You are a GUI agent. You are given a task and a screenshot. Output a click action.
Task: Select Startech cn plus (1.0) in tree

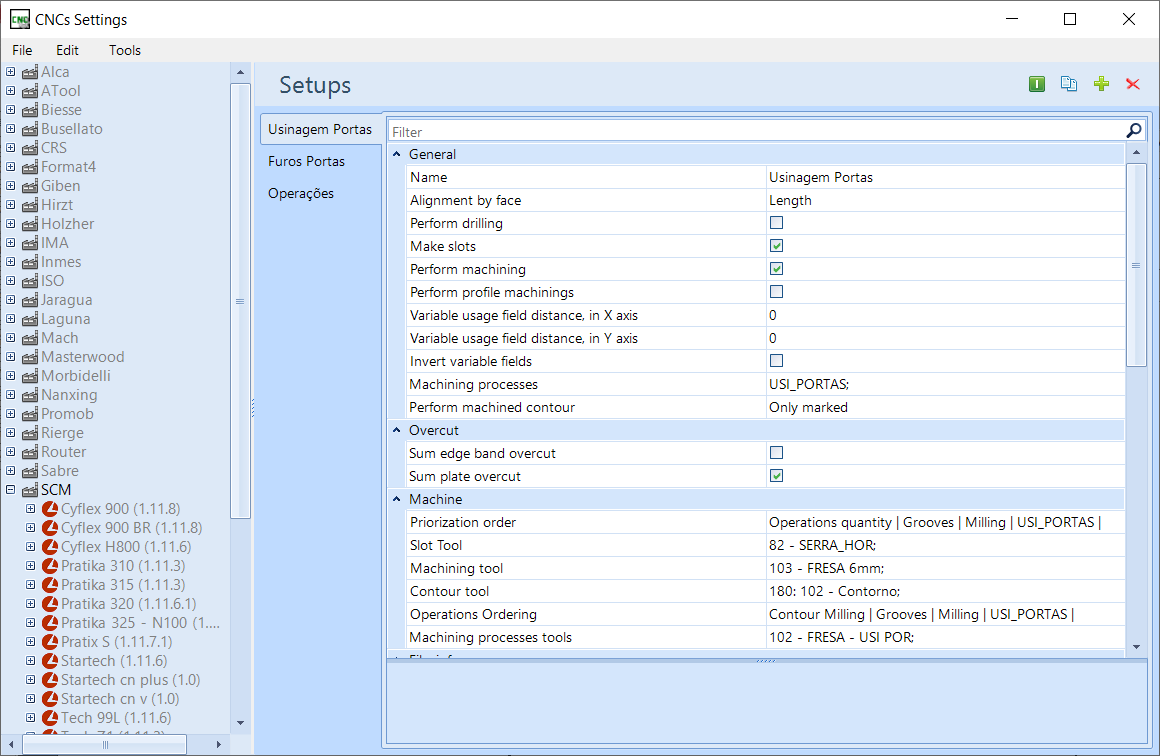pos(130,680)
